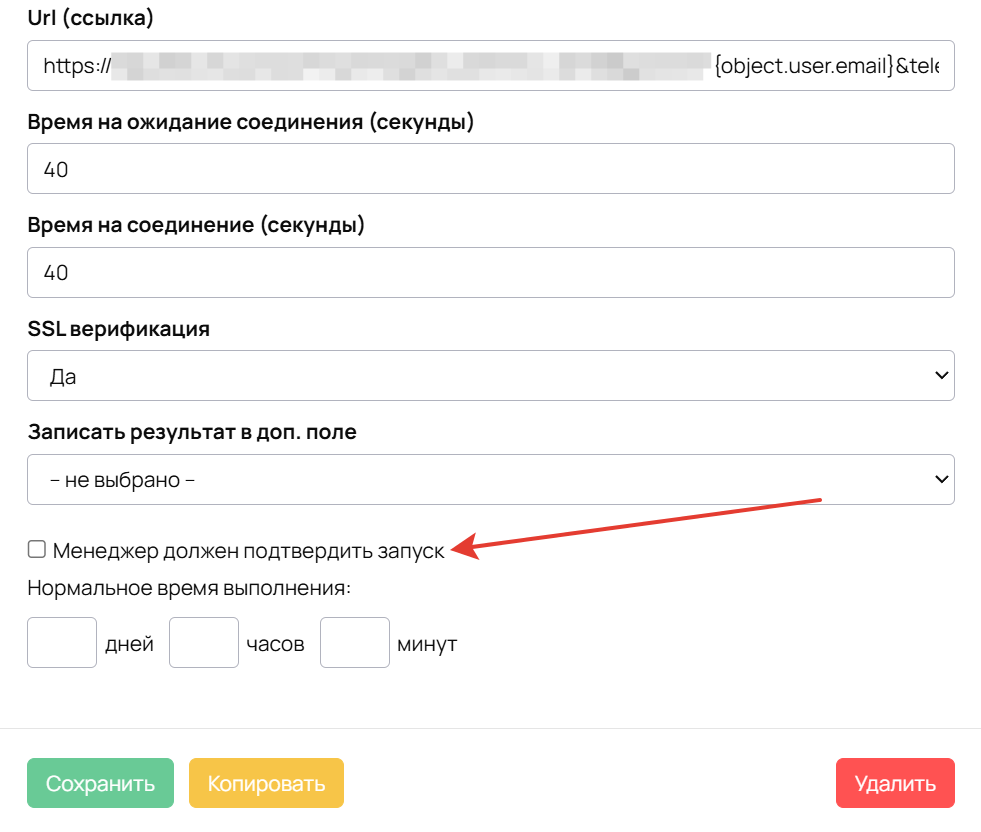Image resolution: width=981 pixels, height=832 pixels.
Task: Click the SSL верификация dropdown chevron
Action: coord(941,375)
